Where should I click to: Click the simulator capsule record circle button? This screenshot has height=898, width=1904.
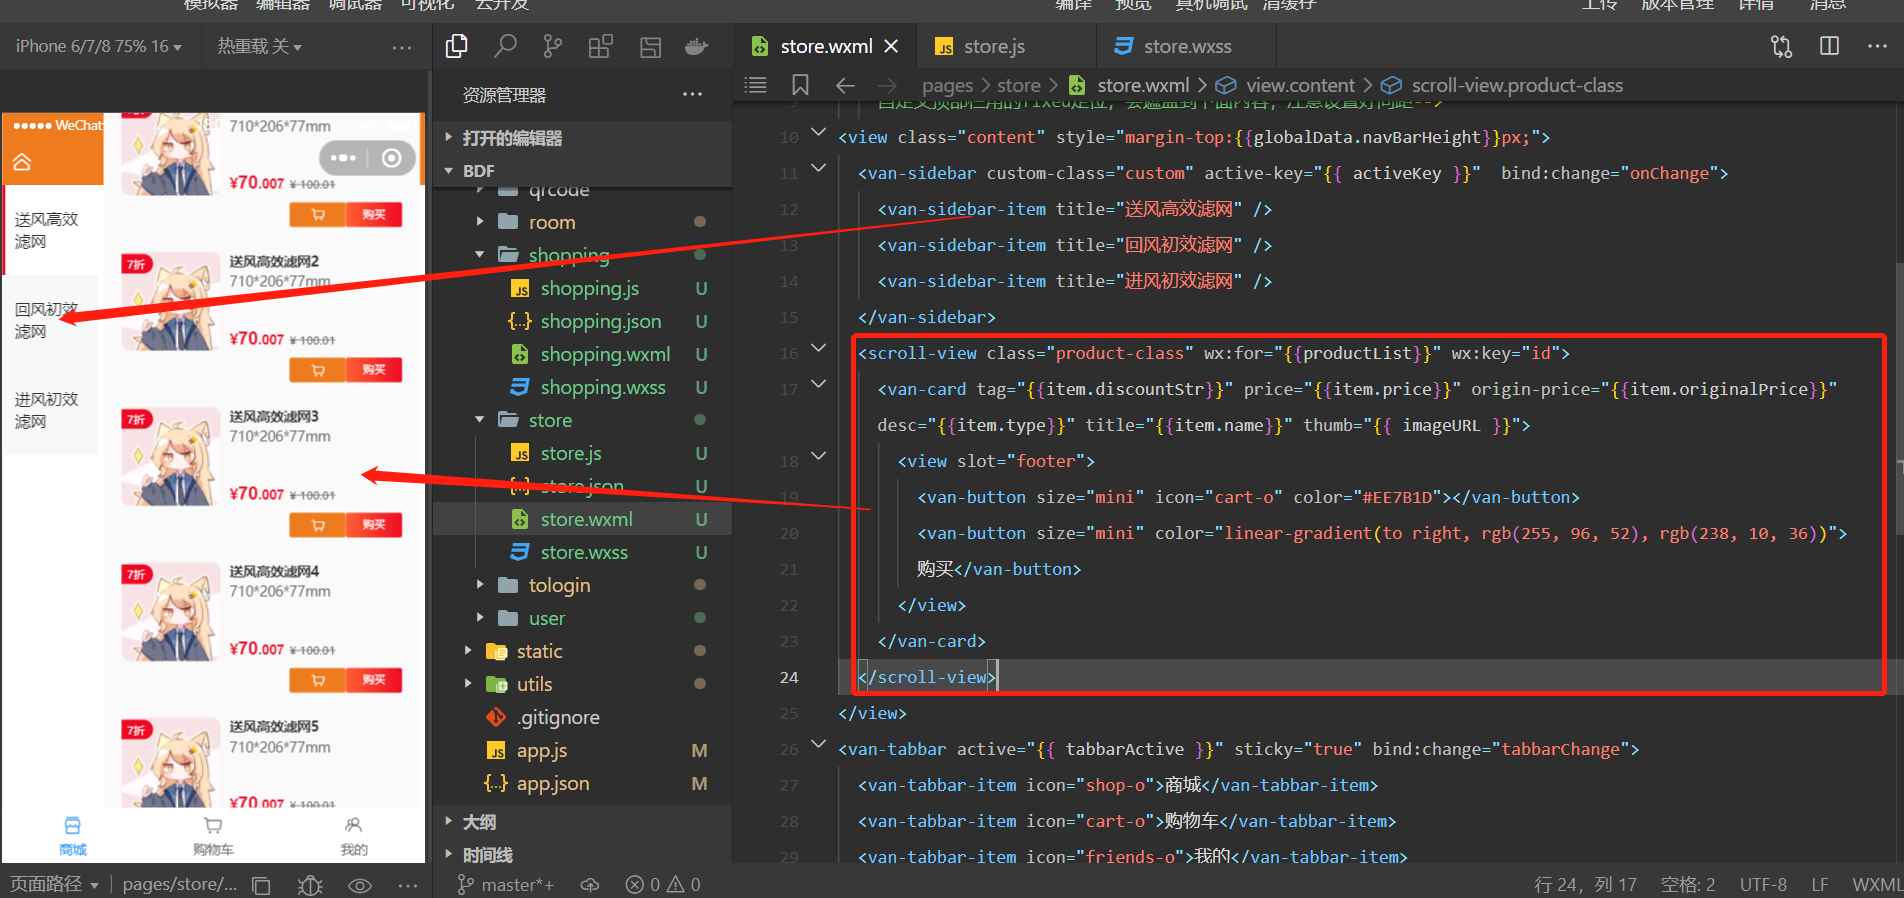[392, 158]
